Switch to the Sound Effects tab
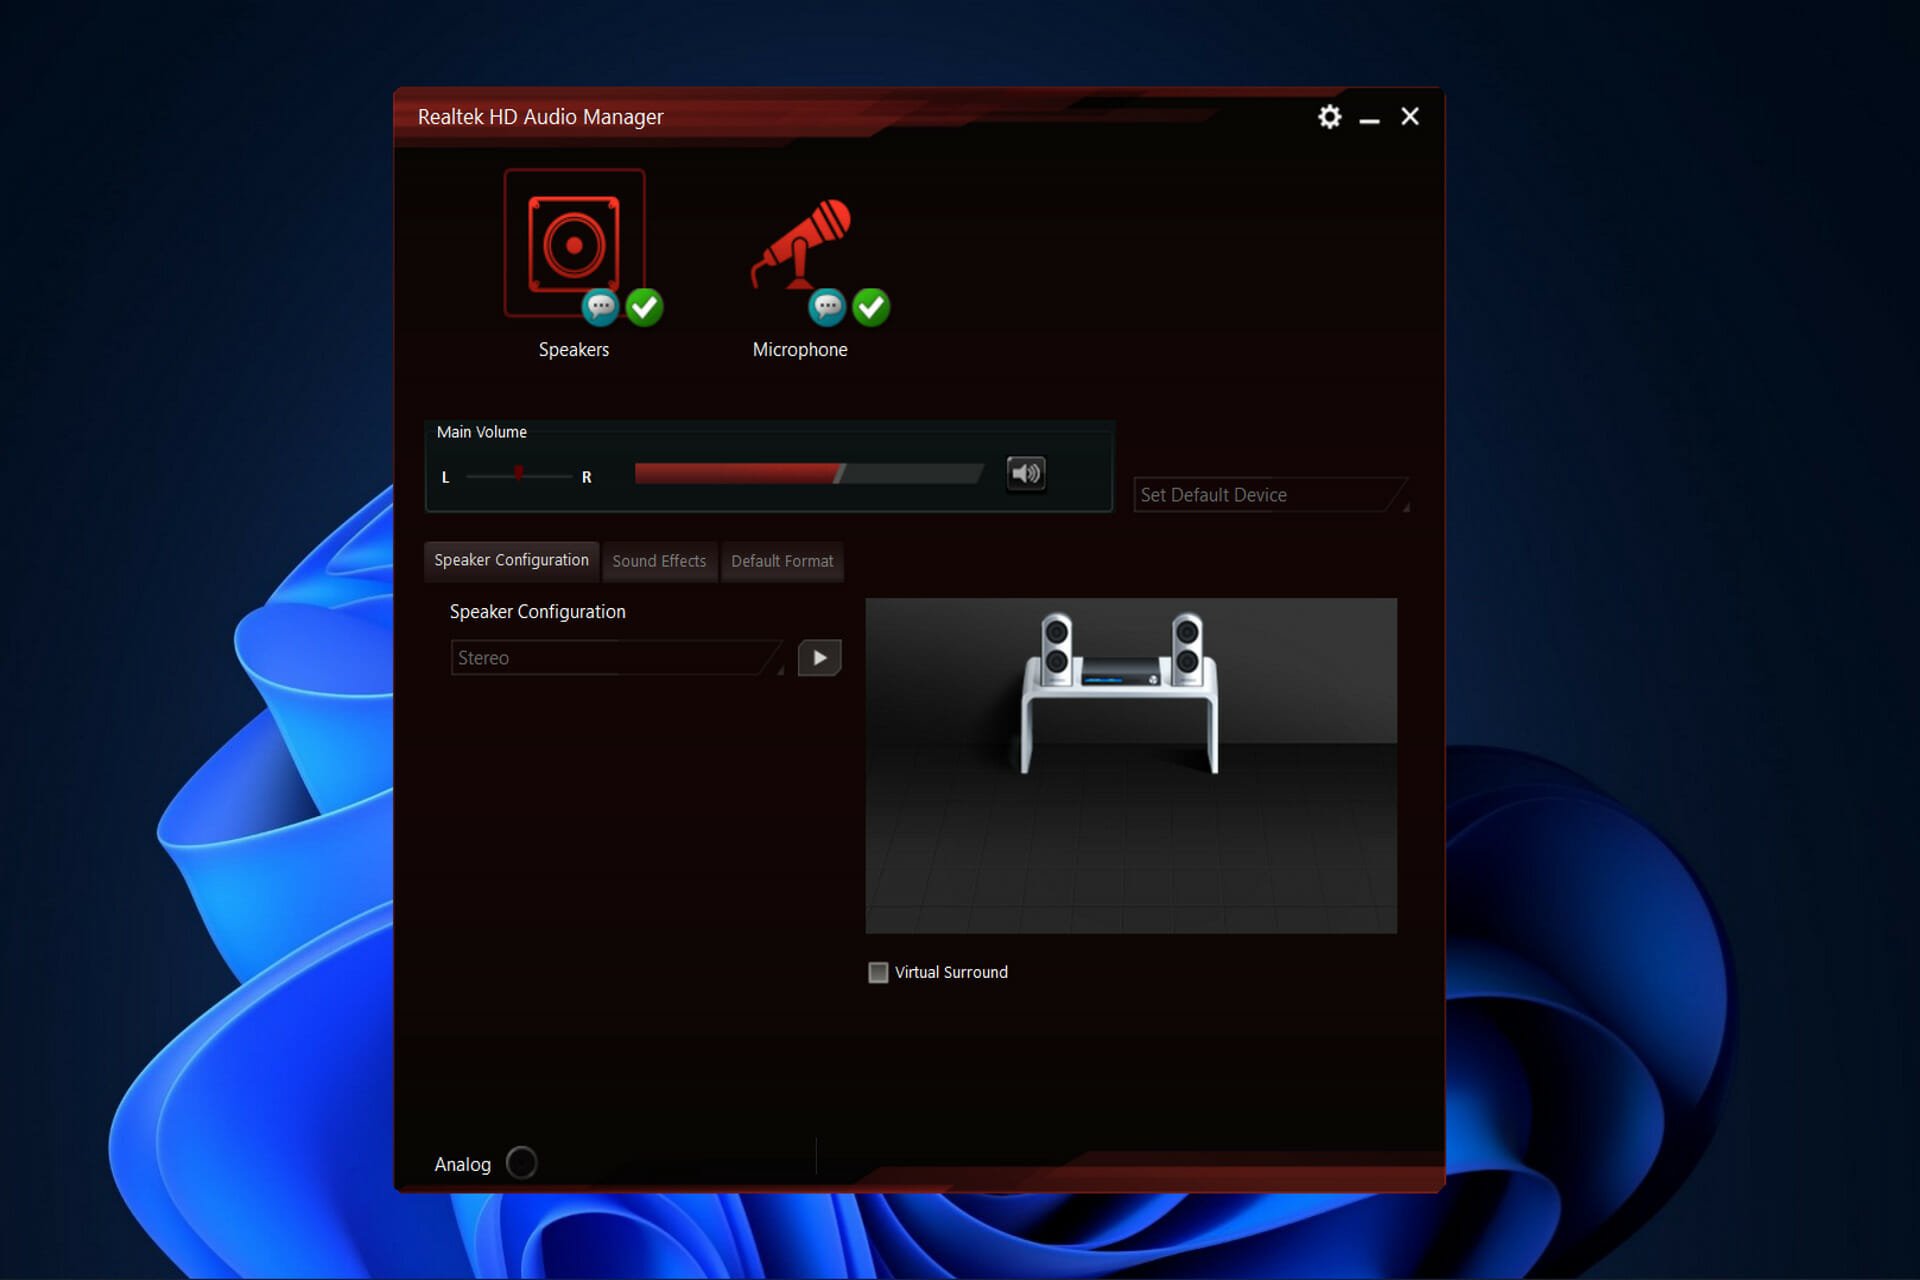1920x1280 pixels. [659, 560]
